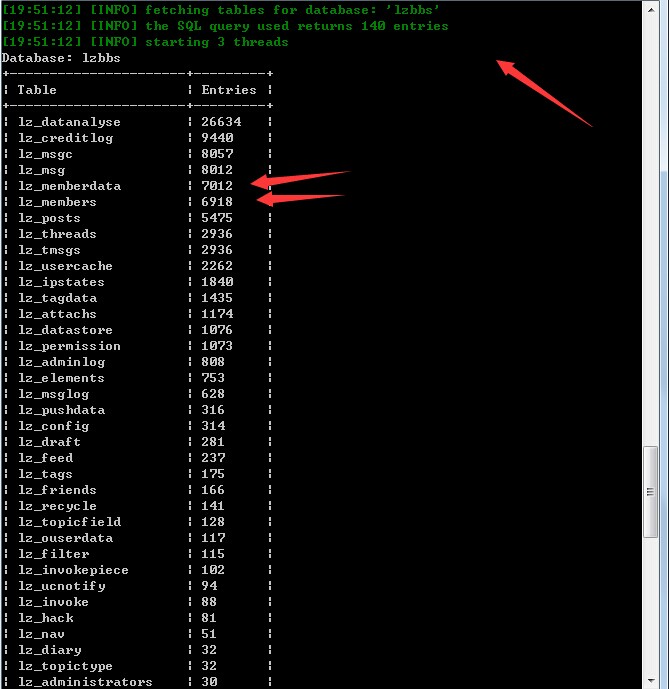The width and height of the screenshot is (669, 689).
Task: Click the lz_msglog table name
Action: [x=53, y=394]
